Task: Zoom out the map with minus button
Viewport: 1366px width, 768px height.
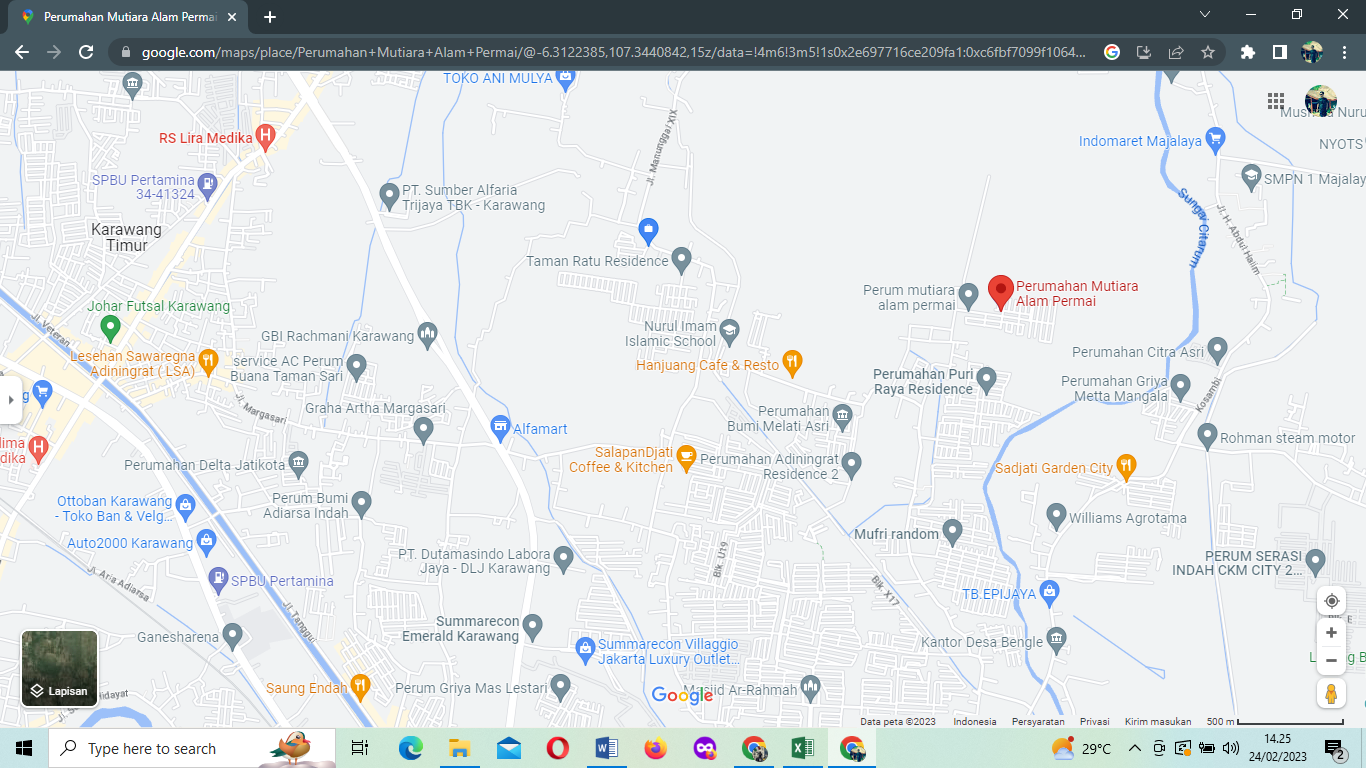Action: pyautogui.click(x=1331, y=660)
